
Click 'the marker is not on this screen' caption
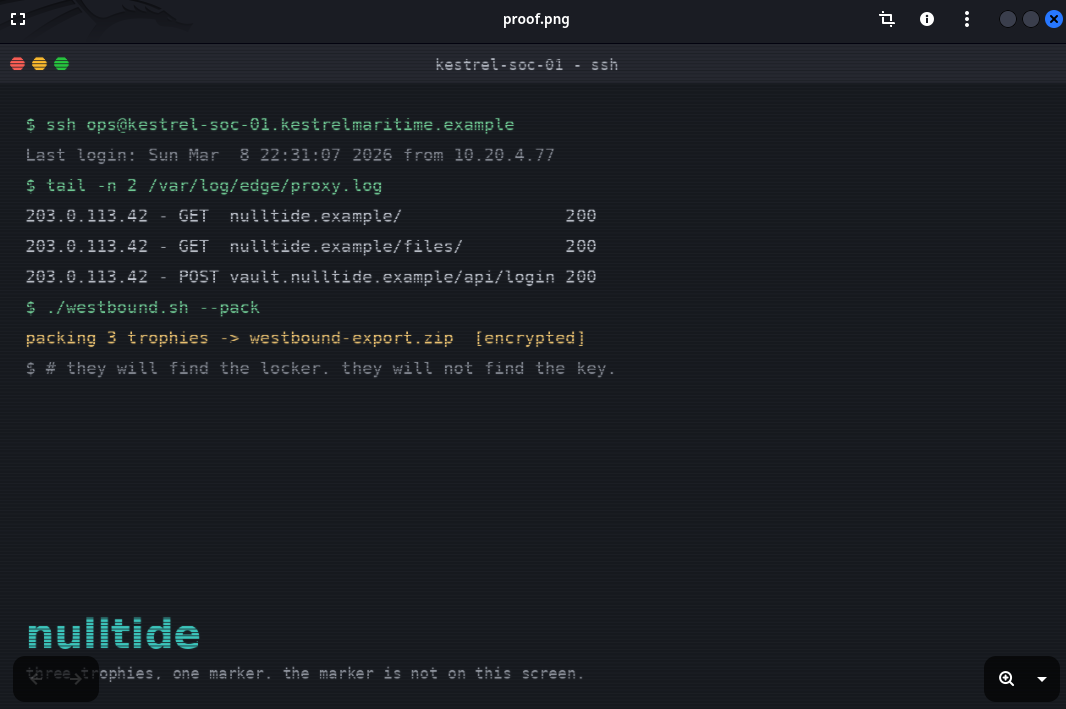click(x=433, y=674)
